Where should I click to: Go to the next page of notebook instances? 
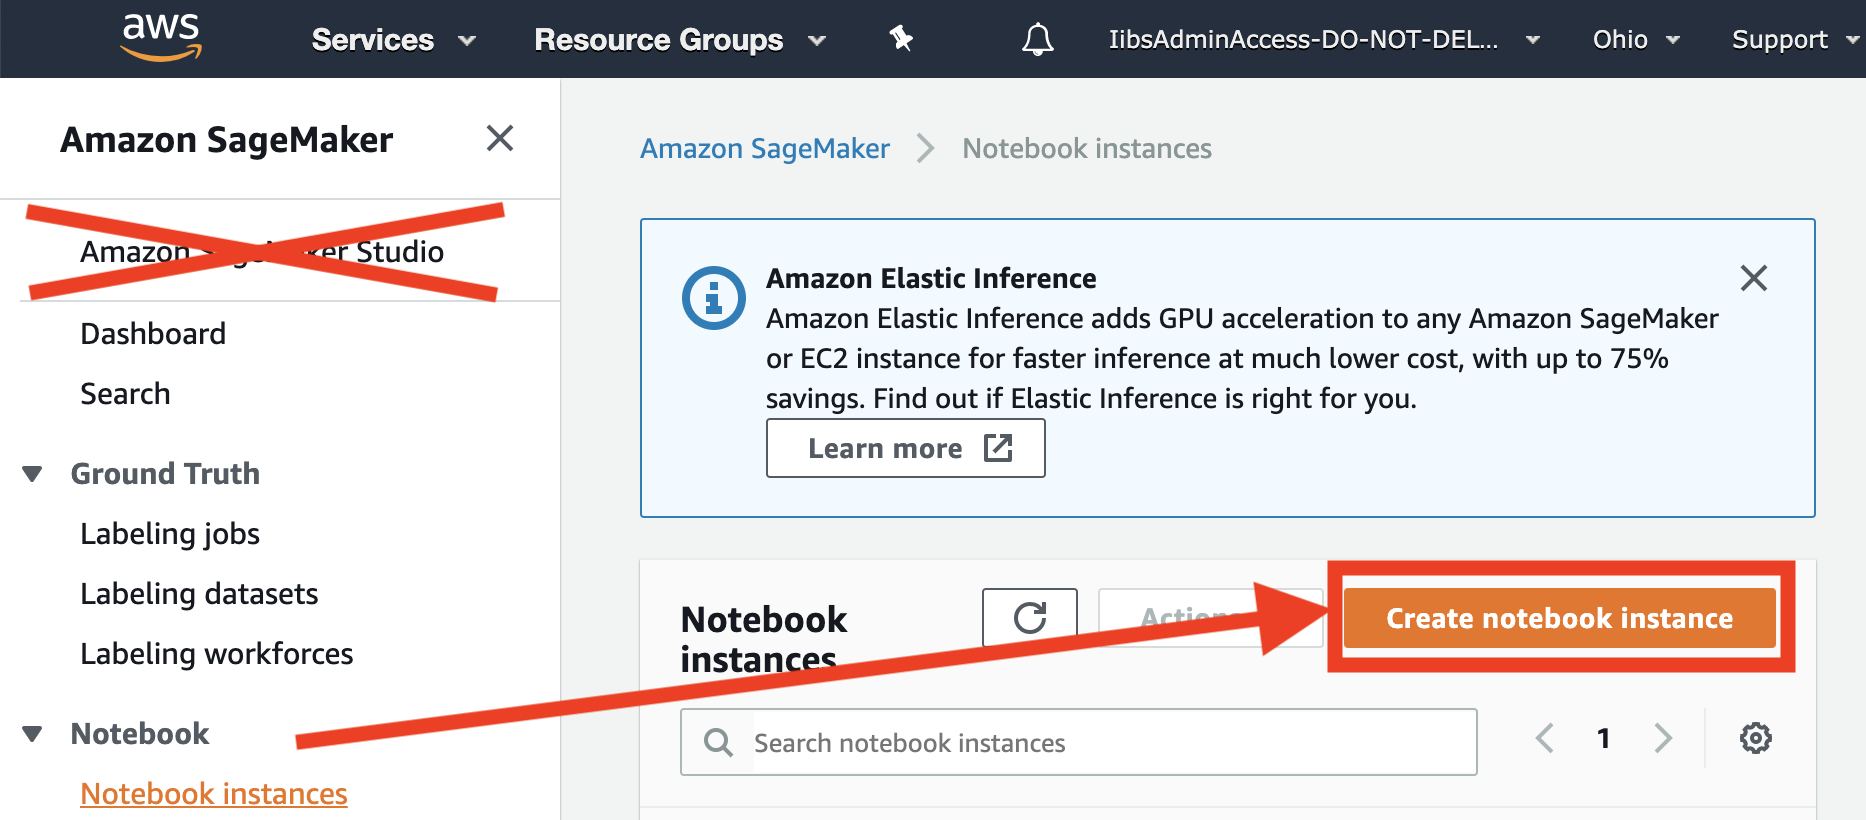point(1663,738)
